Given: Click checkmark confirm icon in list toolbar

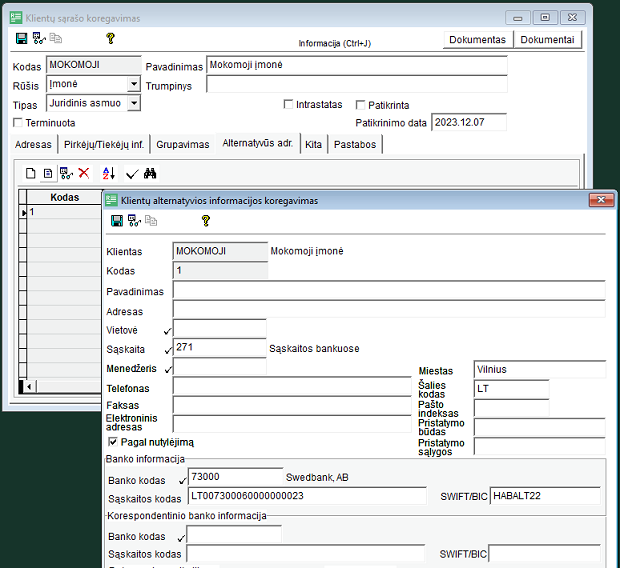Looking at the screenshot, I should [132, 174].
